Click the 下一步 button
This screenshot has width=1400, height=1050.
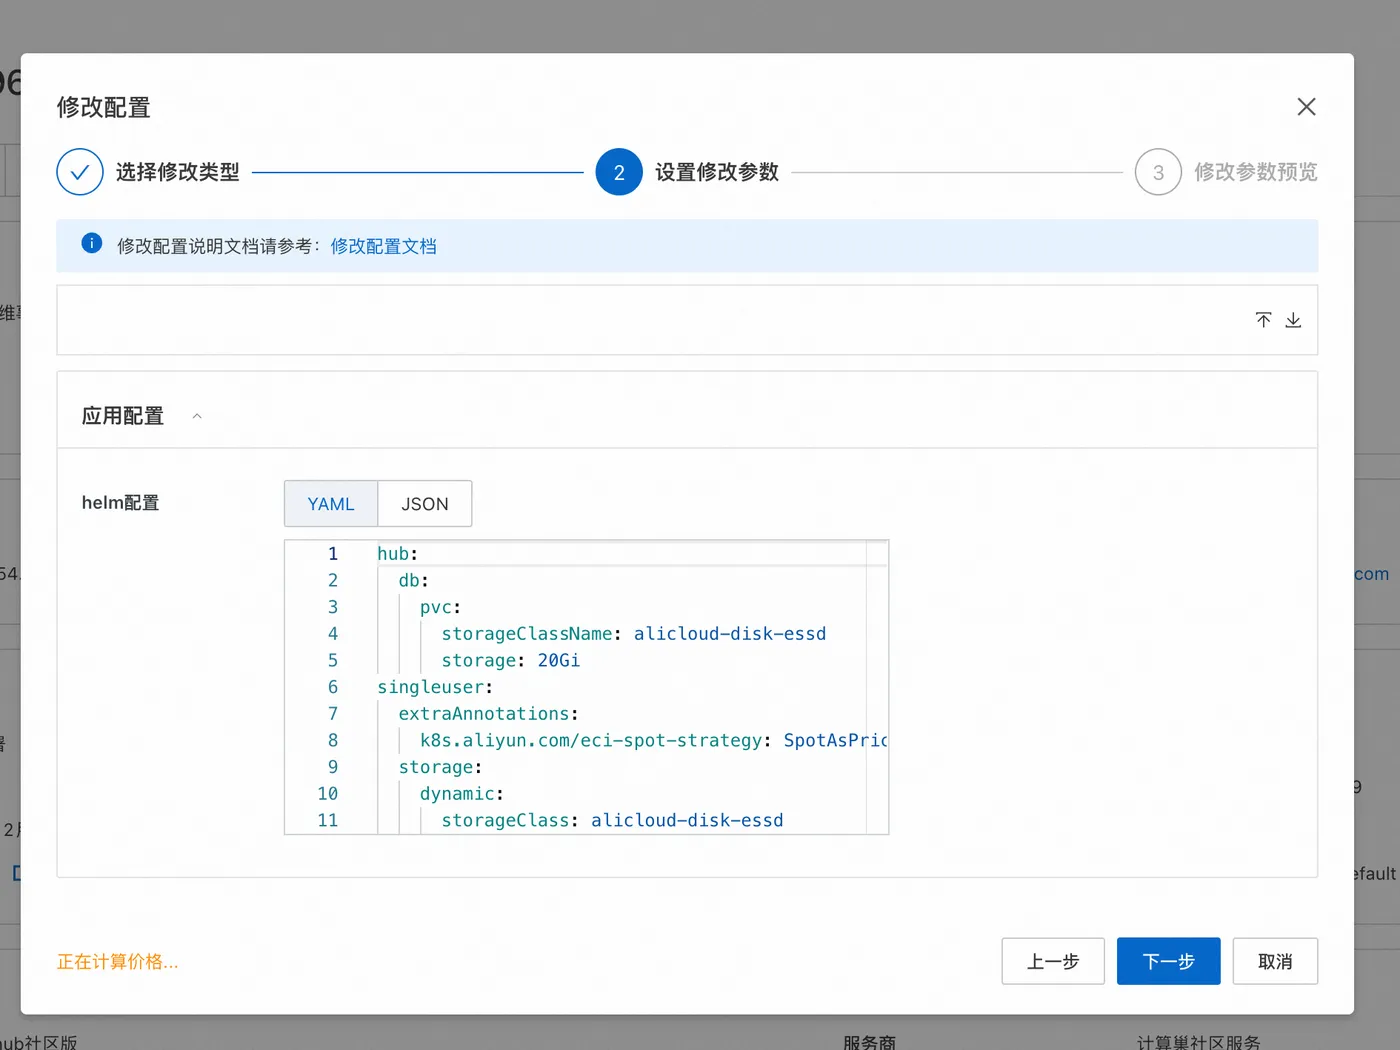(x=1168, y=961)
